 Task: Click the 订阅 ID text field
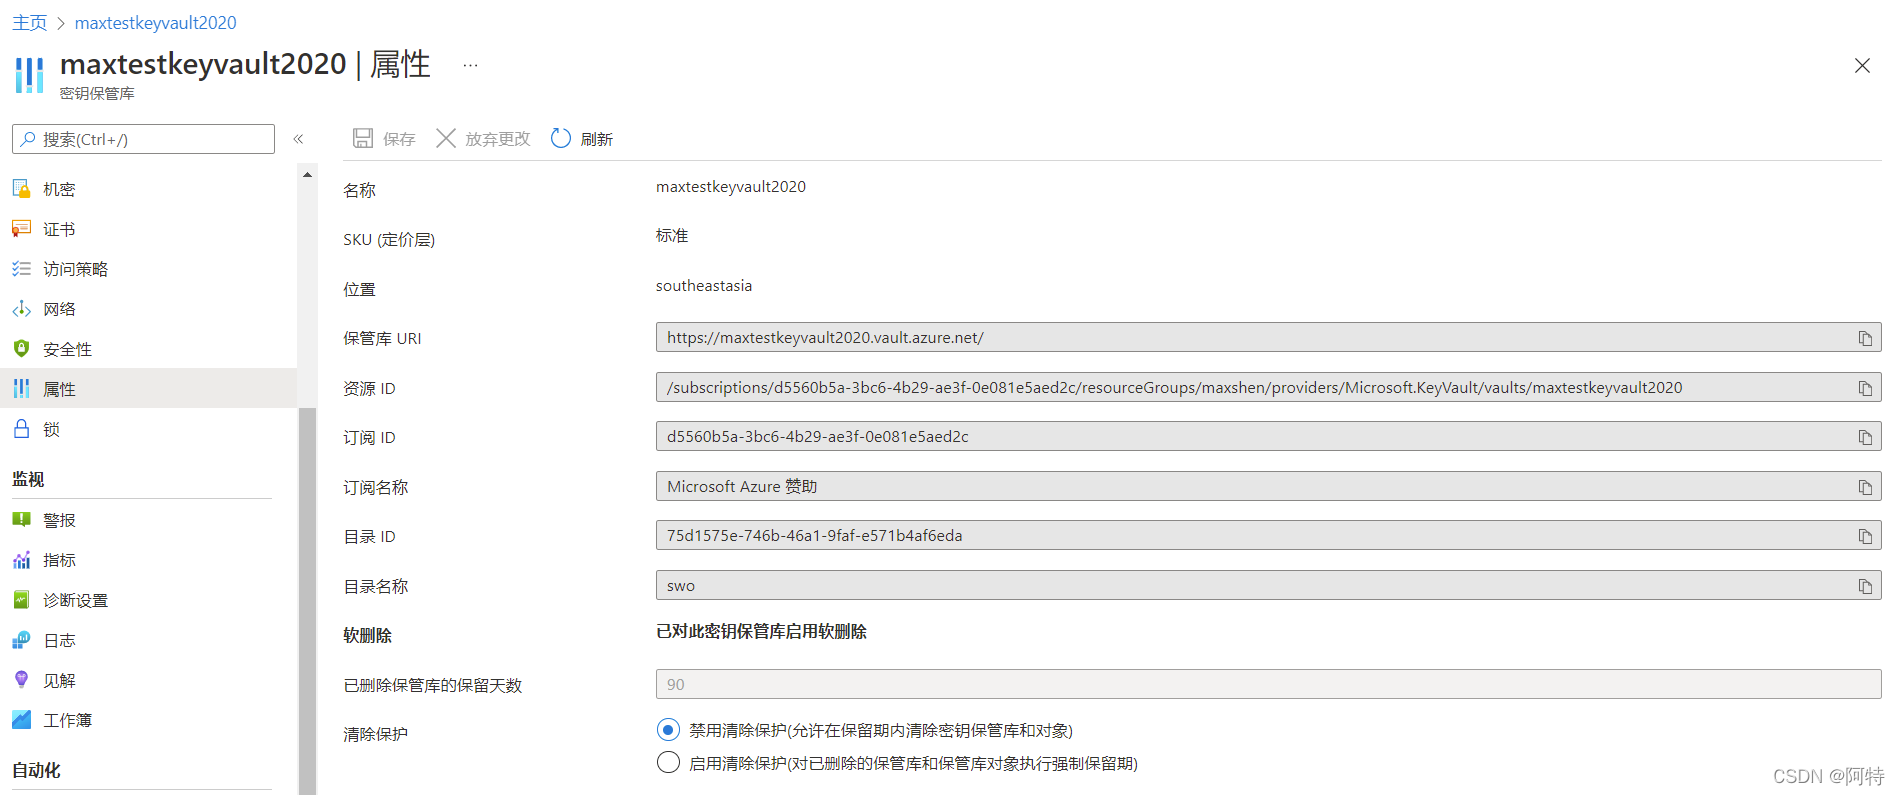tap(1268, 436)
